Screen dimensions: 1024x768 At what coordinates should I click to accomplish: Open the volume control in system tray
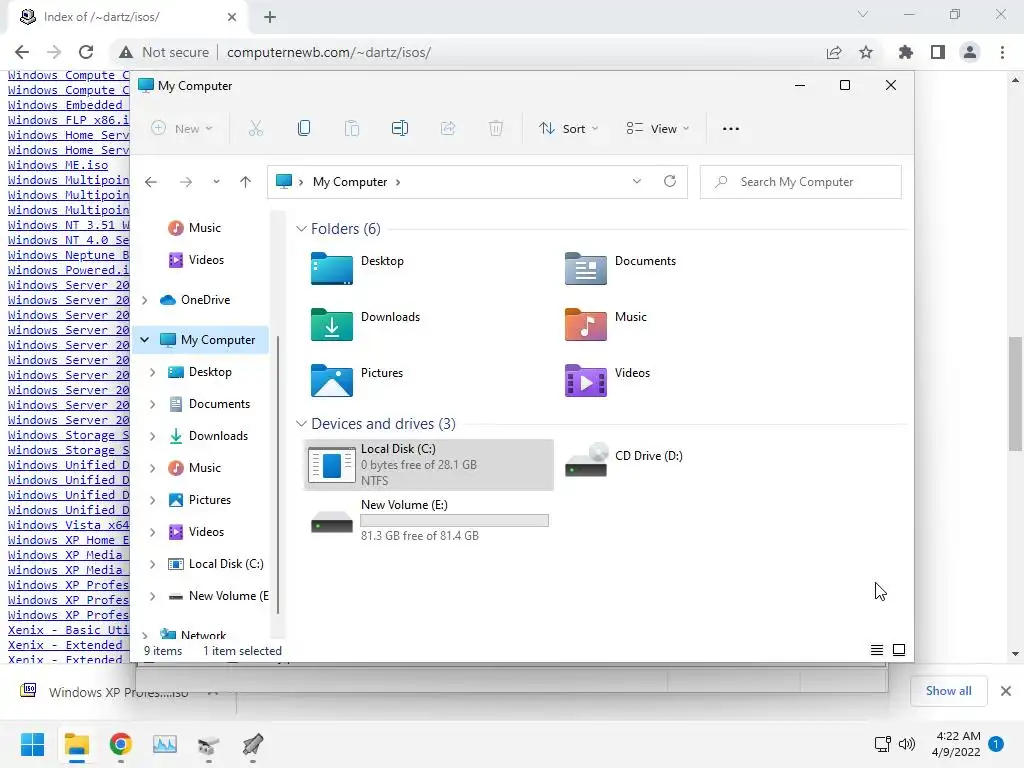pyautogui.click(x=906, y=744)
